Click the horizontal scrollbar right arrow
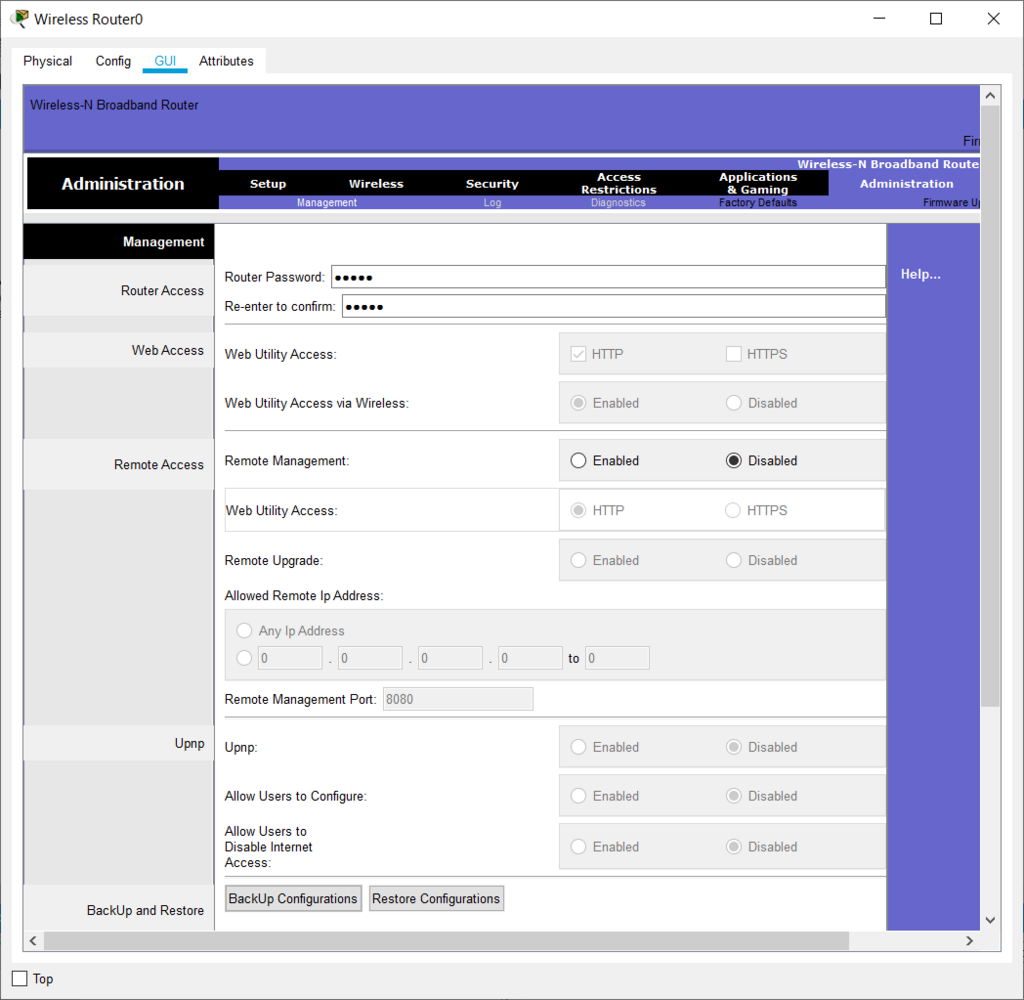1024x1000 pixels. pos(969,941)
